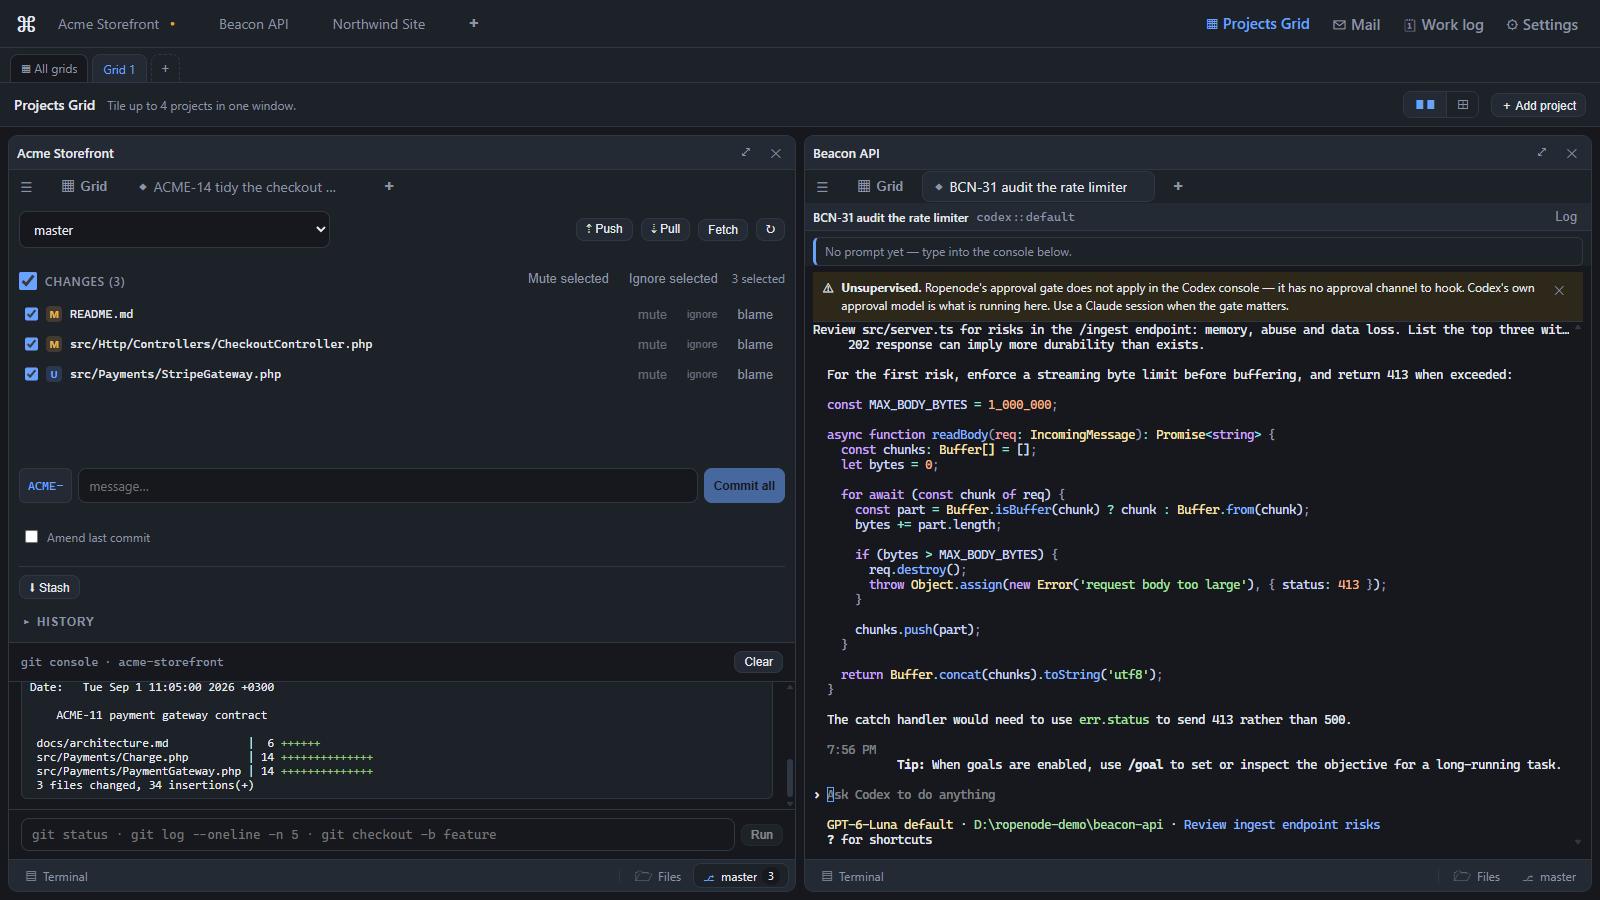
Task: Open the master branch indicator in Beacon API footer
Action: (x=1549, y=877)
